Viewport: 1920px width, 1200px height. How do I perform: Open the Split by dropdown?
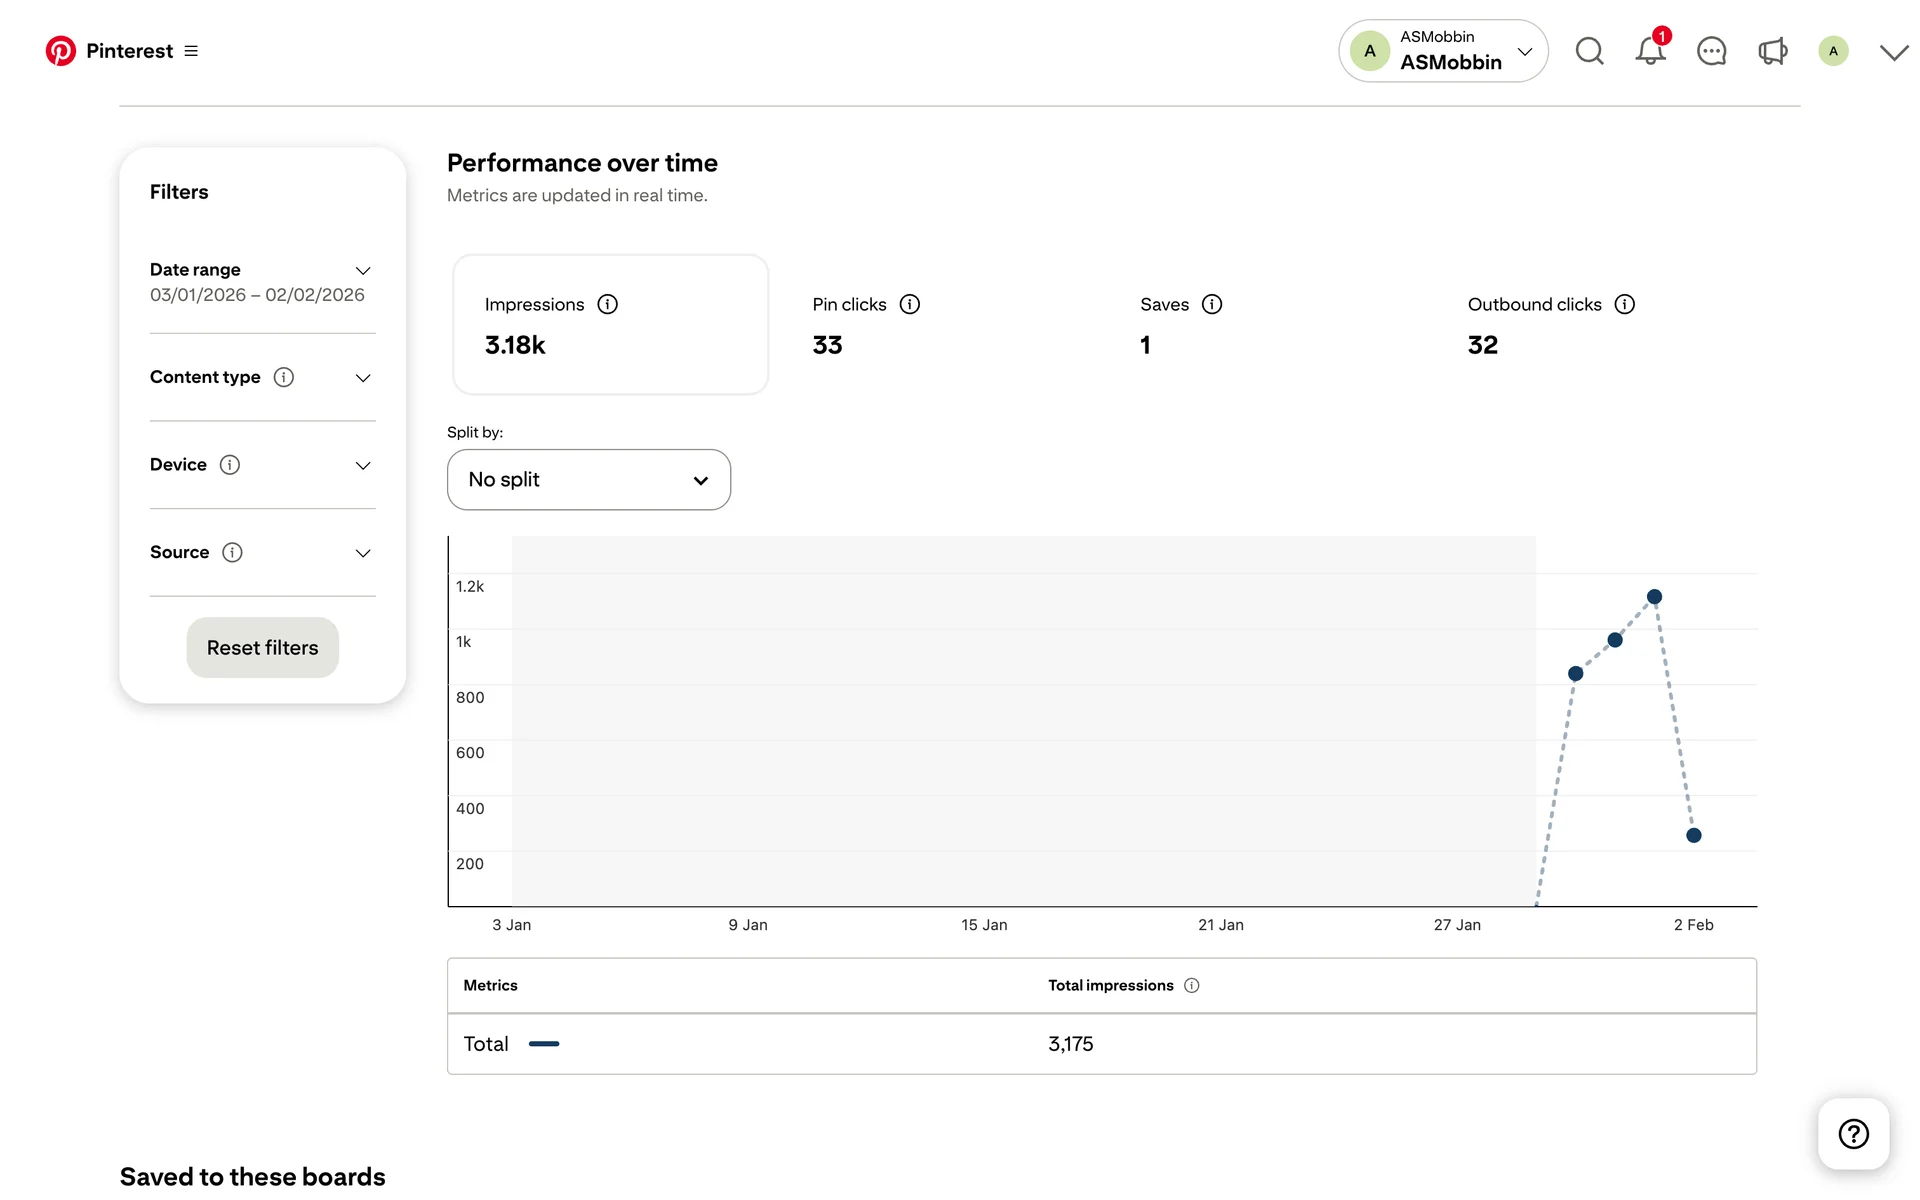[x=588, y=480]
